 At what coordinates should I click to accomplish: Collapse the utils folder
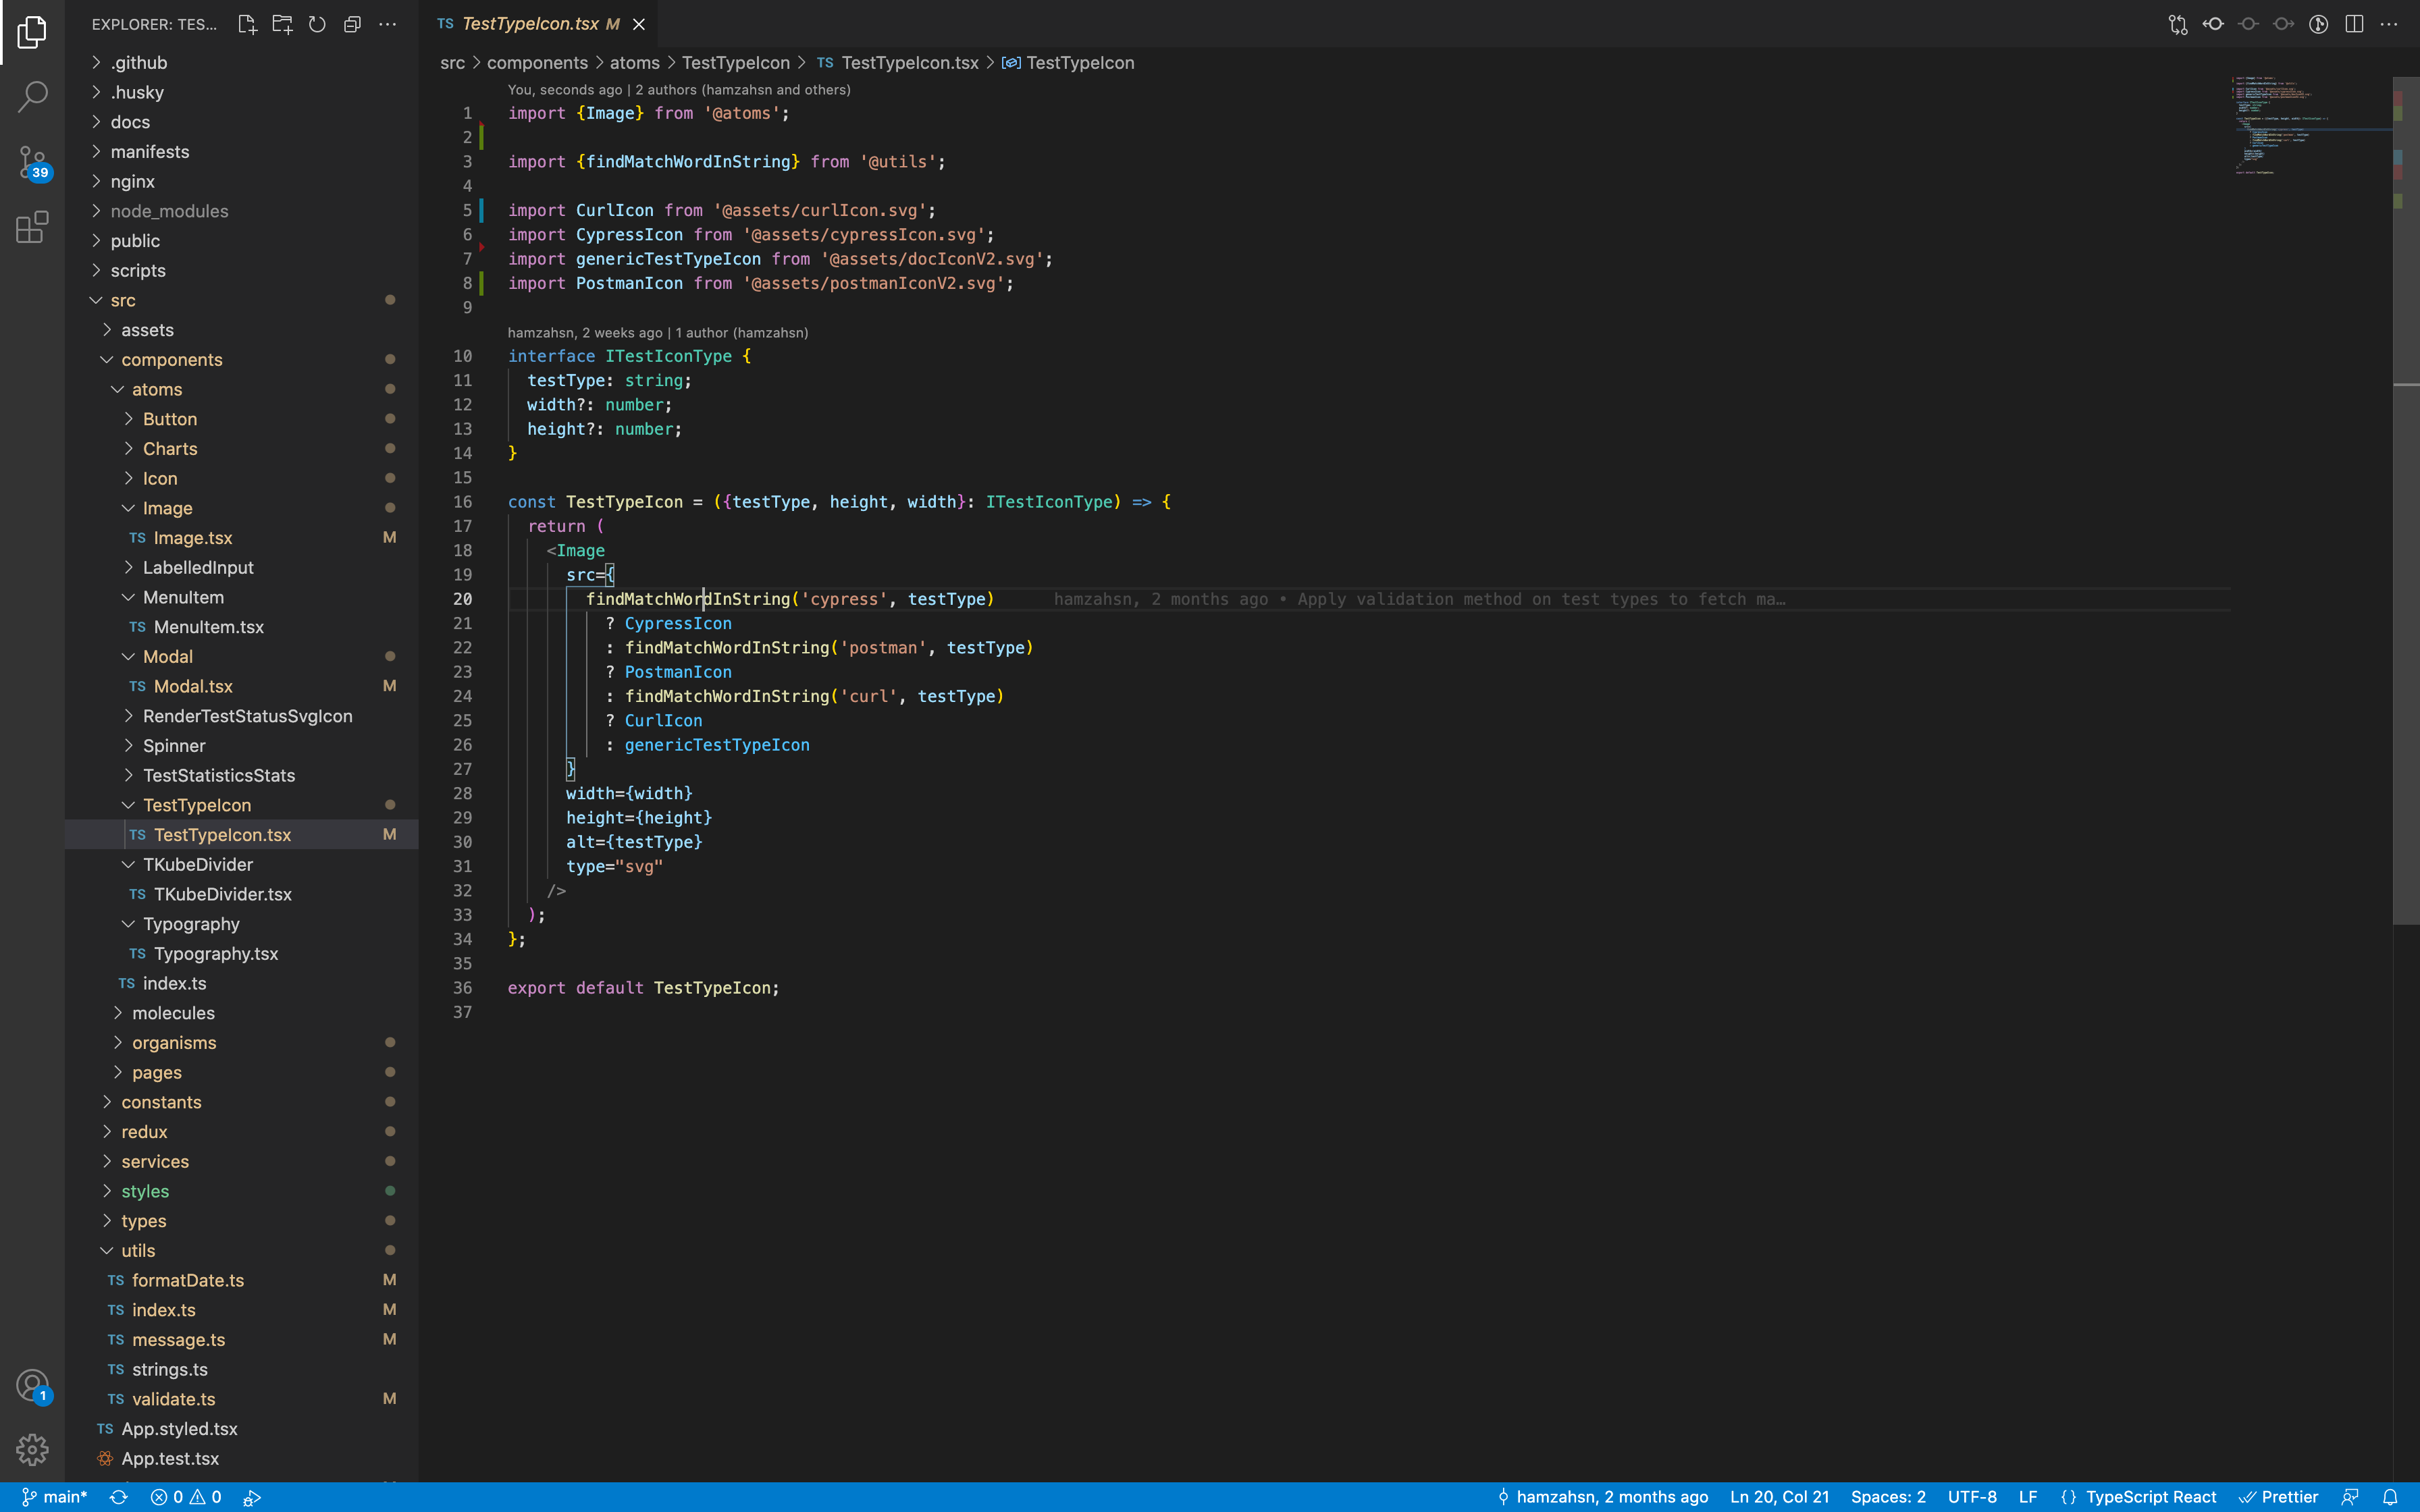(x=138, y=1250)
